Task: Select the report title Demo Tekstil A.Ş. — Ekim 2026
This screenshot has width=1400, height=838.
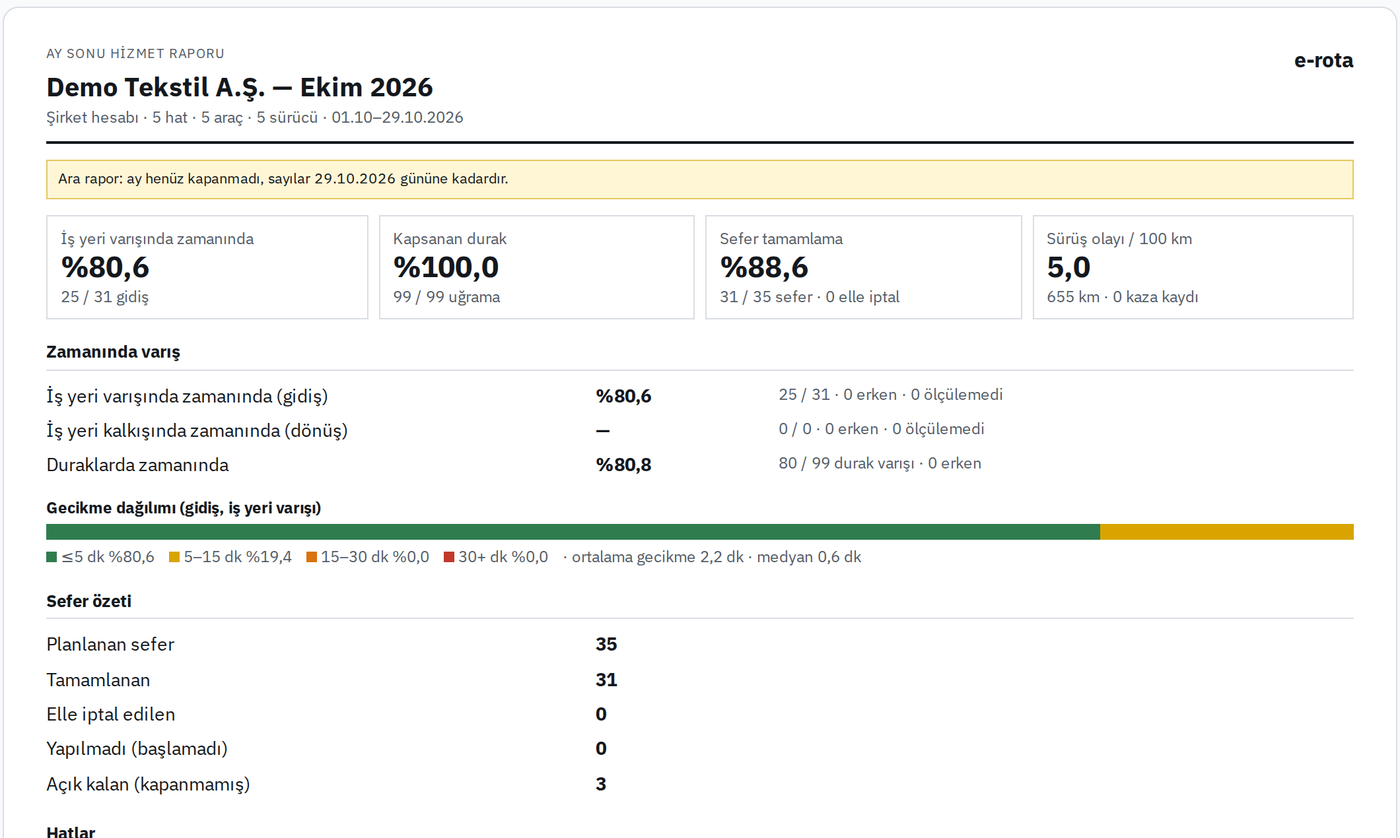Action: [240, 87]
